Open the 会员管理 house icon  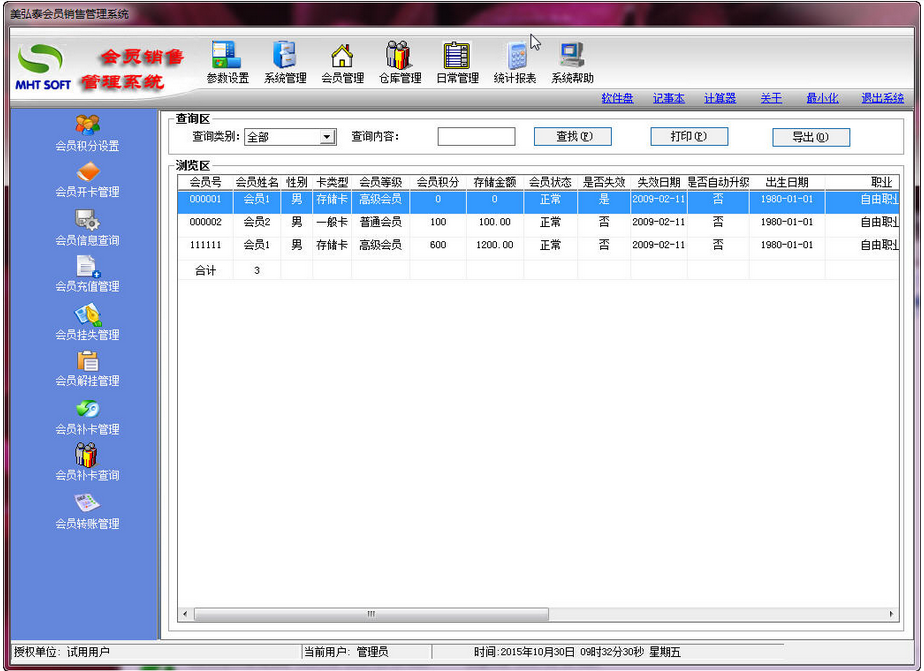pos(342,62)
